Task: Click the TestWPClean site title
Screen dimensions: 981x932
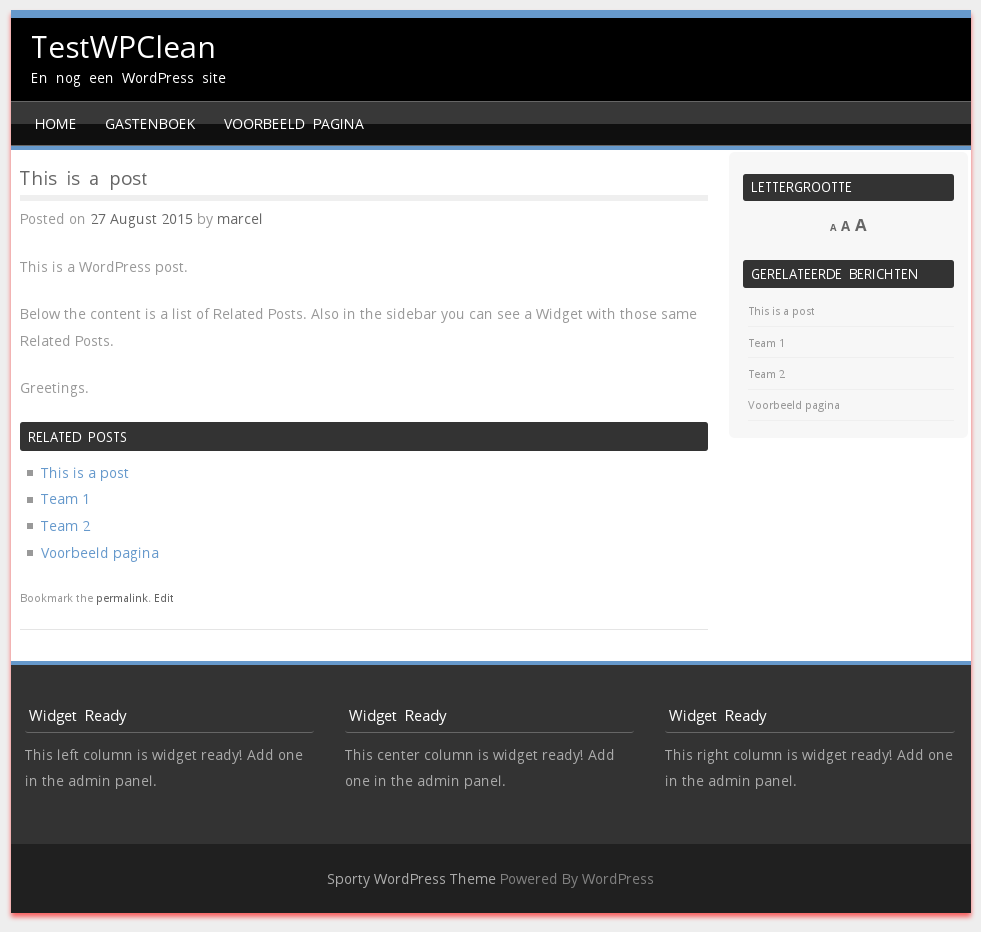Action: pyautogui.click(x=123, y=48)
